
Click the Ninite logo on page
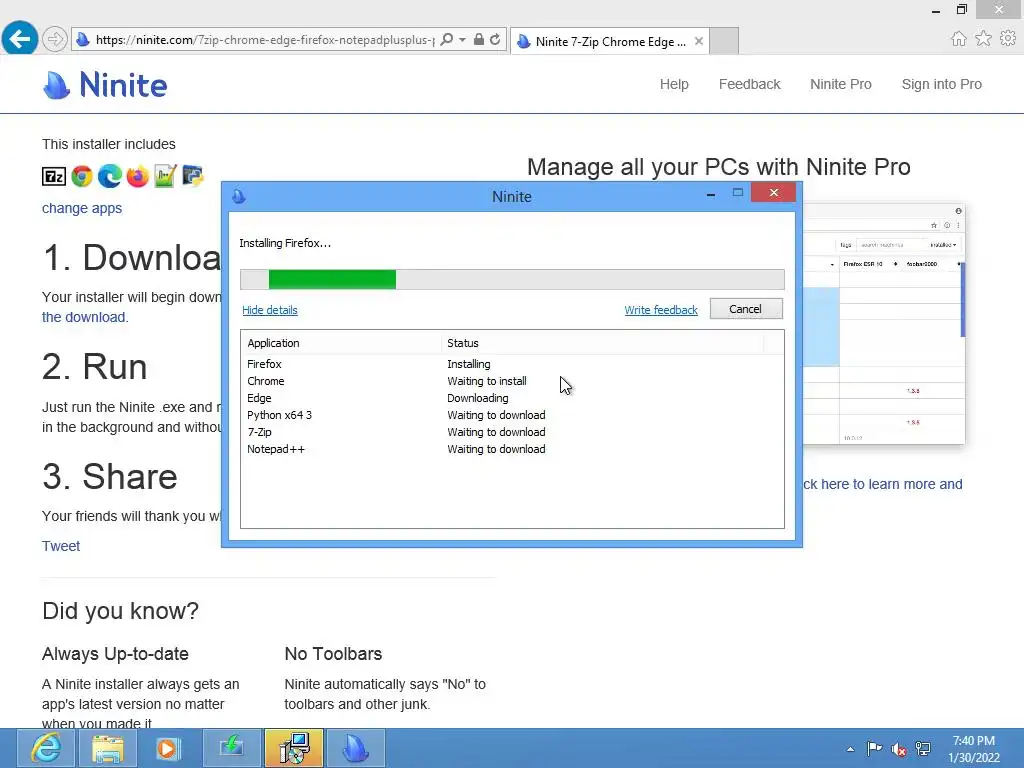105,85
